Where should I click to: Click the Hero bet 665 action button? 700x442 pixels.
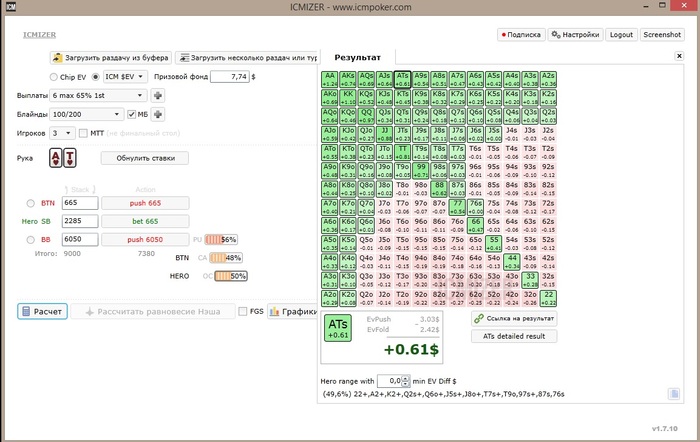(x=145, y=221)
